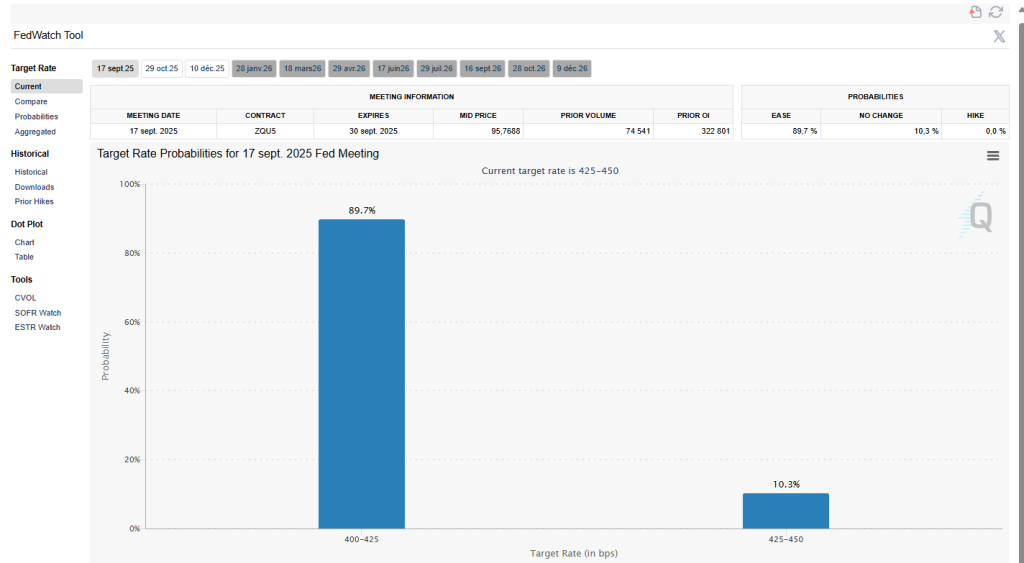Open the Dot Plot Chart link
Screen dimensions: 1024x563
[x=25, y=243]
